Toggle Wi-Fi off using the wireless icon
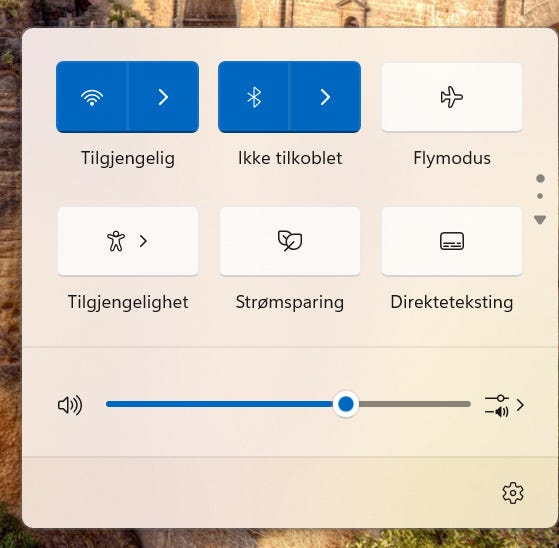The width and height of the screenshot is (559, 548). click(x=92, y=97)
